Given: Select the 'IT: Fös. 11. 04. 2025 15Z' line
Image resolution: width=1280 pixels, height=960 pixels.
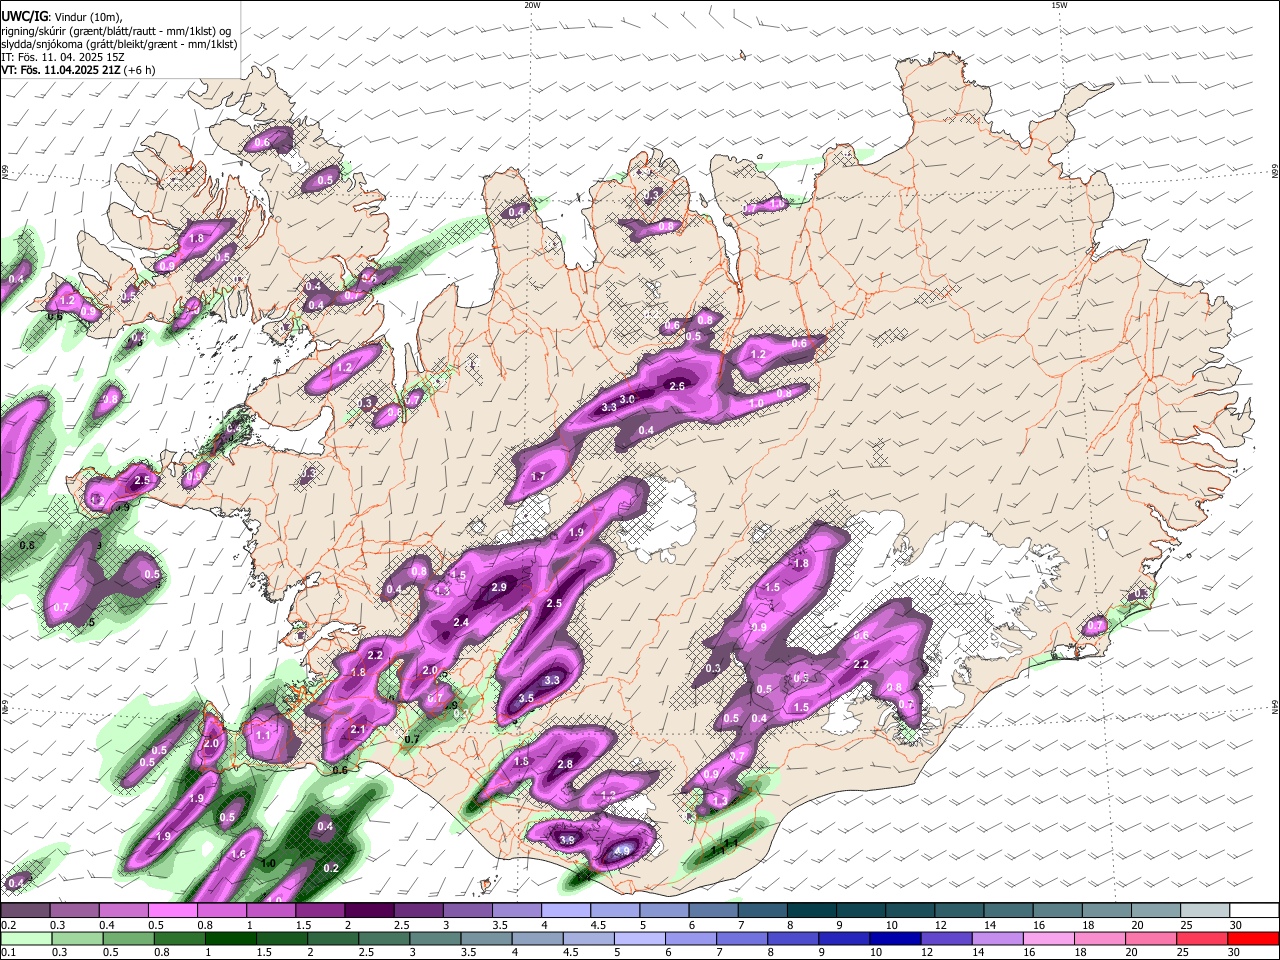Looking at the screenshot, I should 63,57.
